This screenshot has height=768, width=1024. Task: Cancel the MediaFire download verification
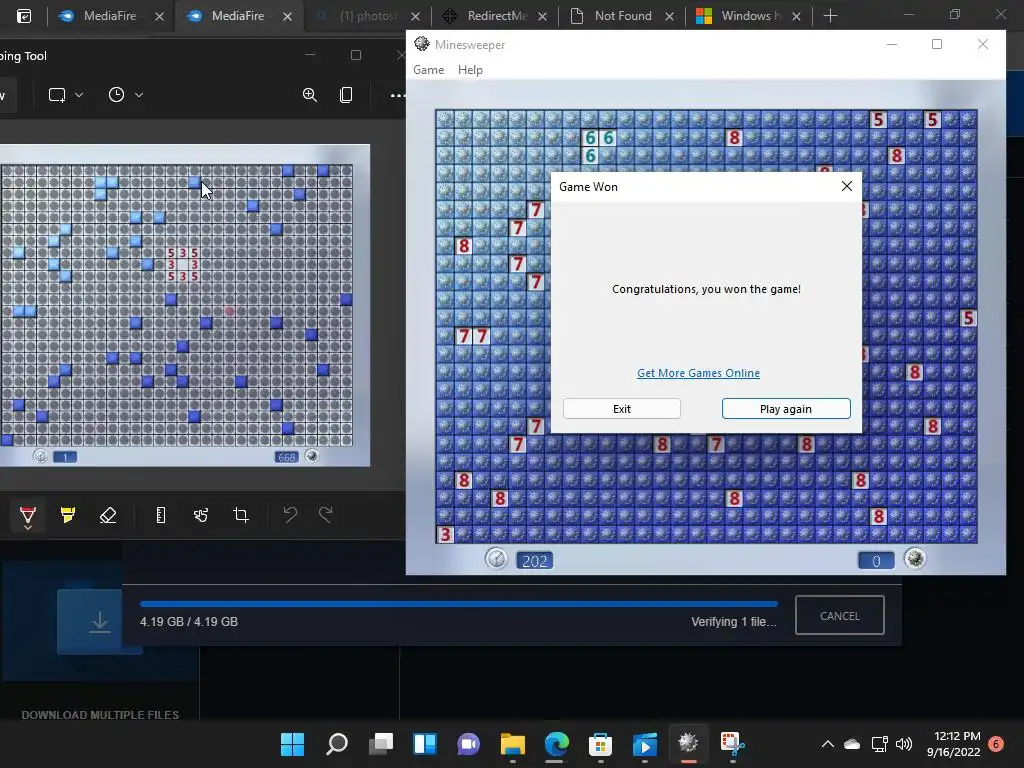840,615
